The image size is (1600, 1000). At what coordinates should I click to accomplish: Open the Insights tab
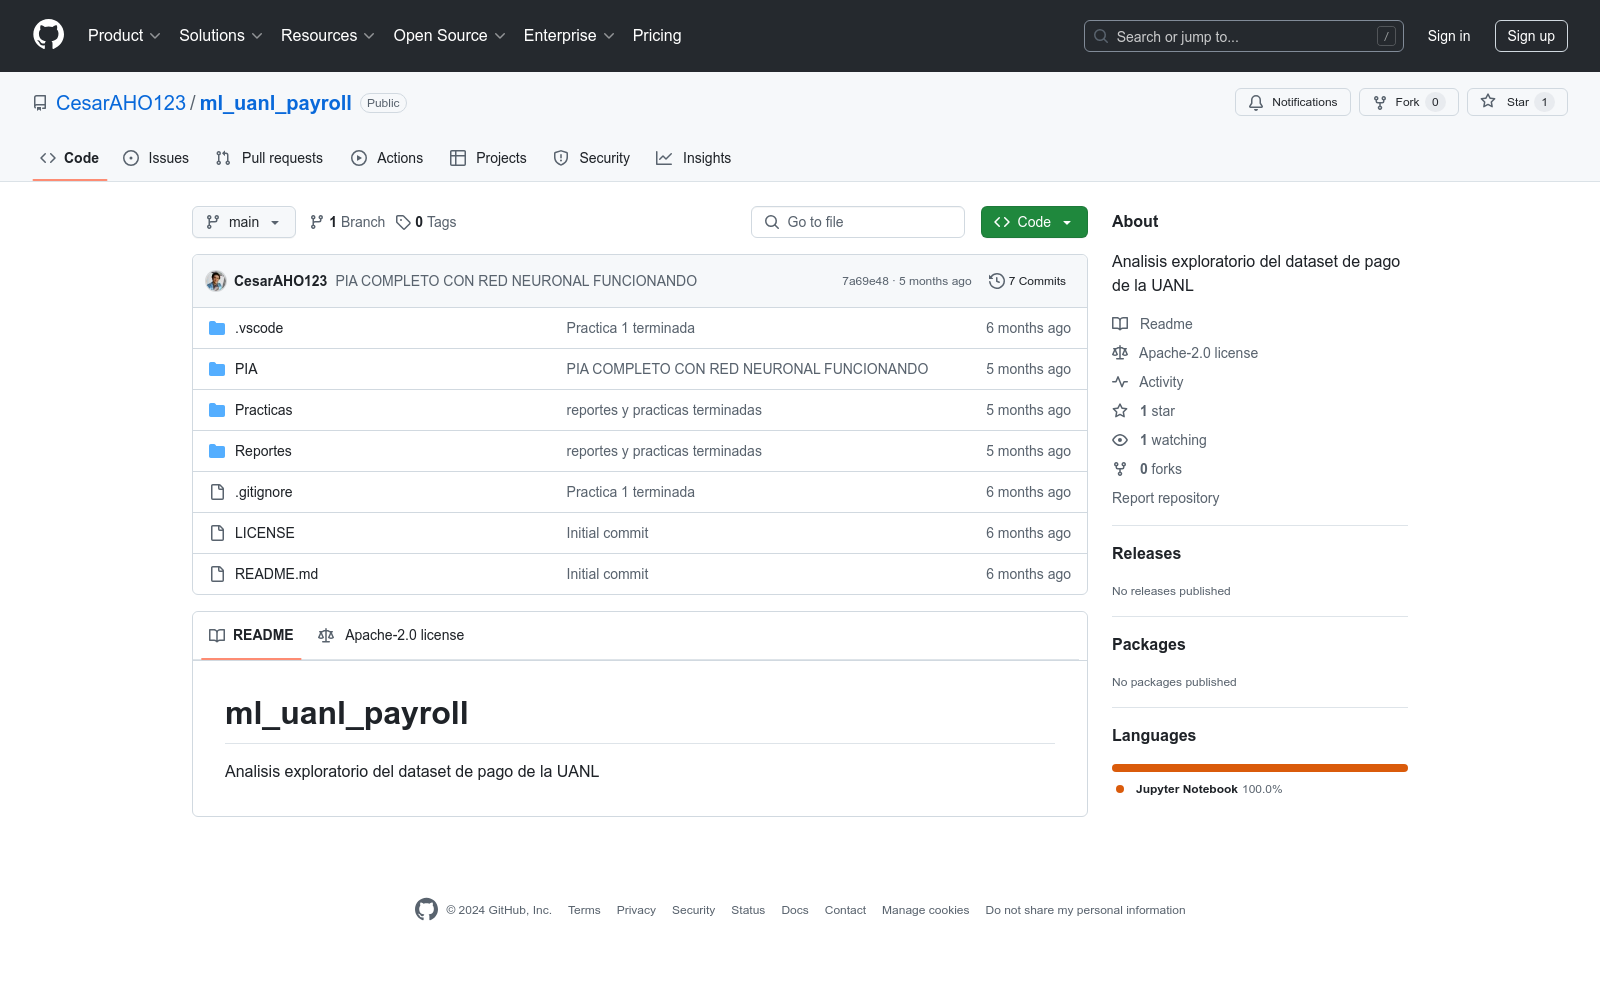pos(694,158)
